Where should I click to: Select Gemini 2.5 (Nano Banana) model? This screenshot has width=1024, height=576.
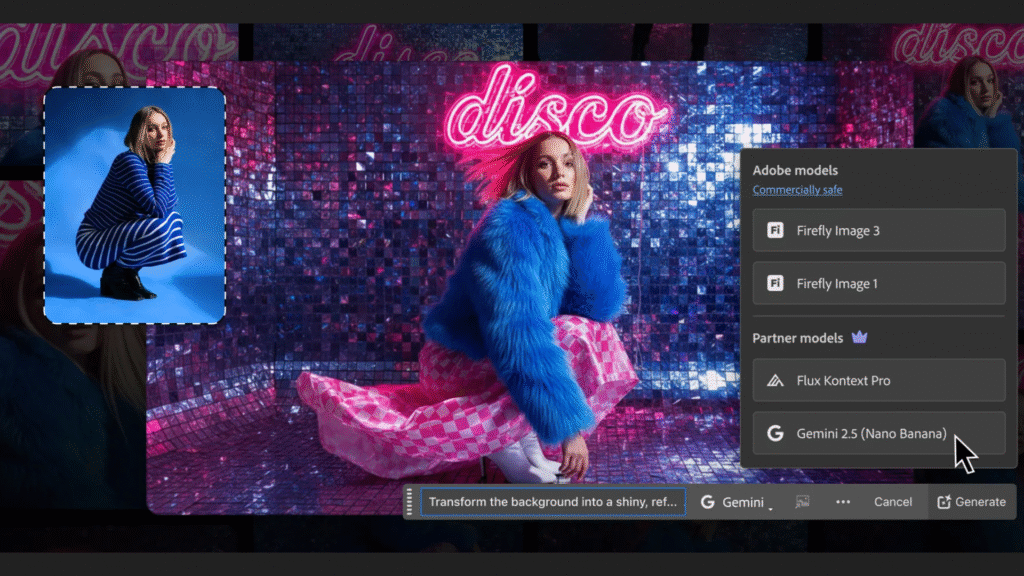(x=878, y=433)
